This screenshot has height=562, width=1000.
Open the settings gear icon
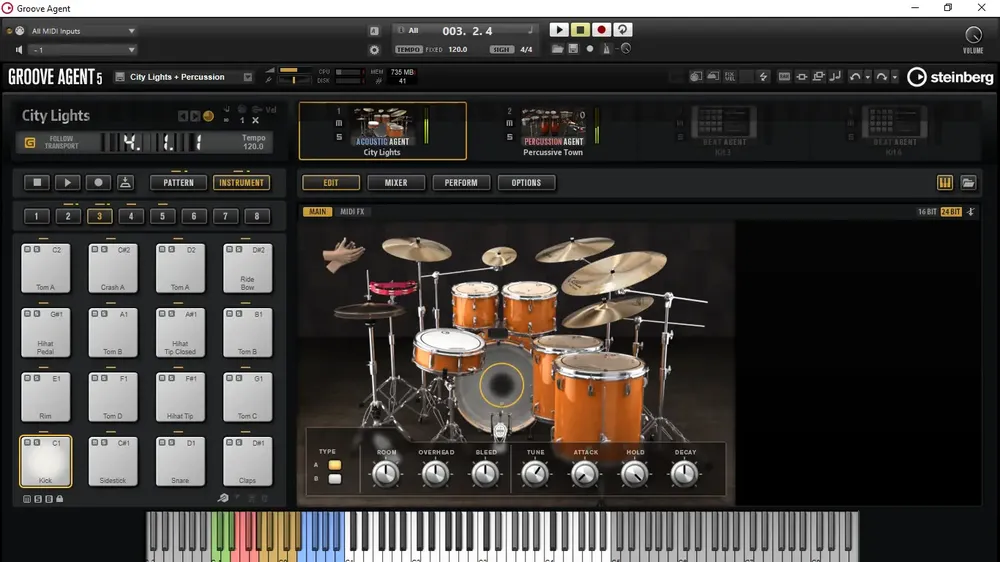tap(374, 50)
